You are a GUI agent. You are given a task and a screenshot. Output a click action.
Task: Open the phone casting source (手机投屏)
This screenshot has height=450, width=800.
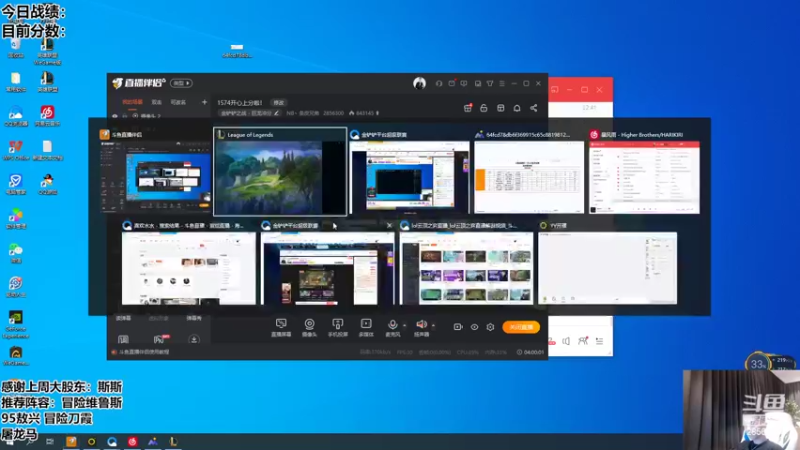(337, 328)
